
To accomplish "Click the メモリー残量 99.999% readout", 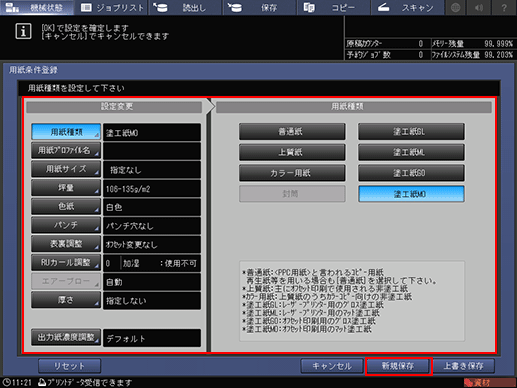I will pyautogui.click(x=472, y=44).
